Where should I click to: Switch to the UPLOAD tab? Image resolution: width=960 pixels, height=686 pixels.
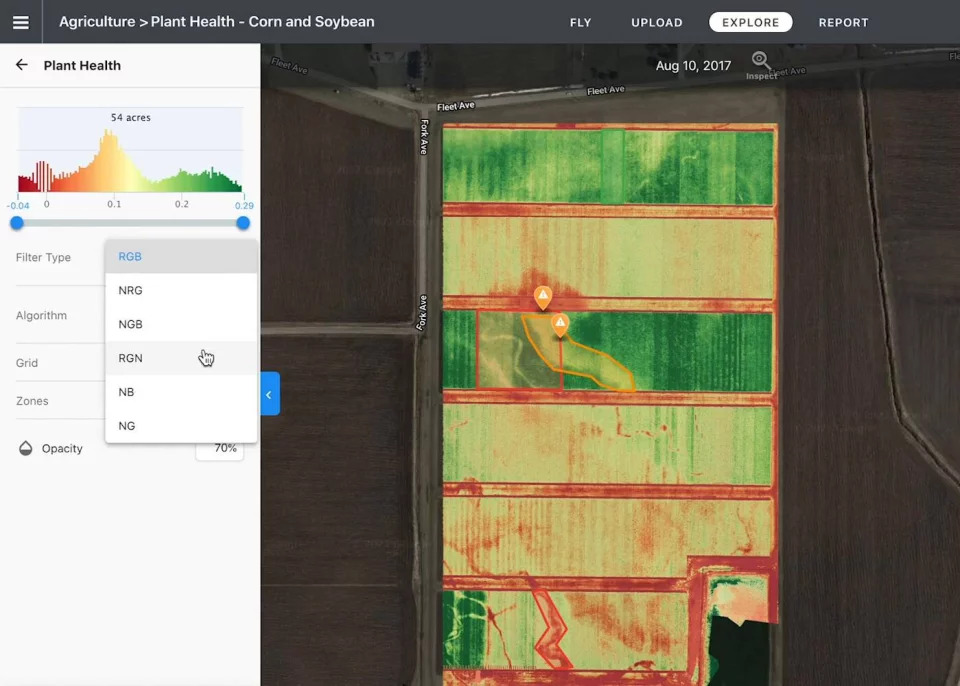656,23
